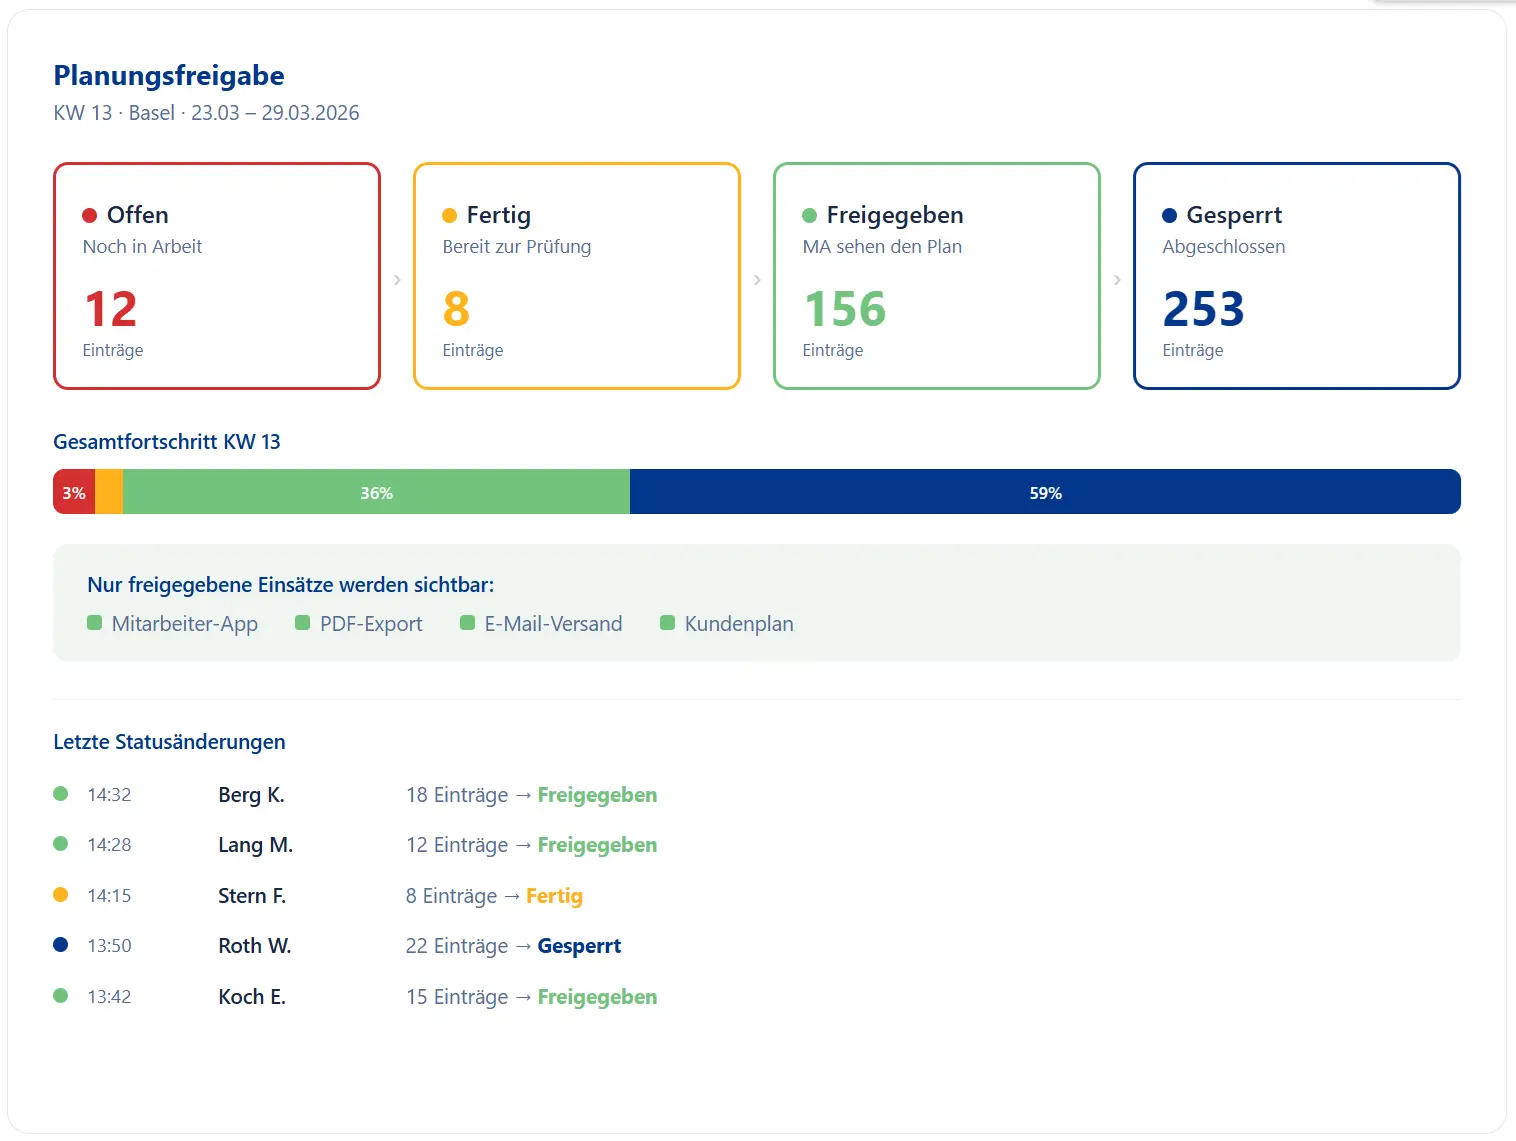Screen dimensions: 1516x1141
Task: Open the Offen card with 12 entries
Action: coord(217,276)
